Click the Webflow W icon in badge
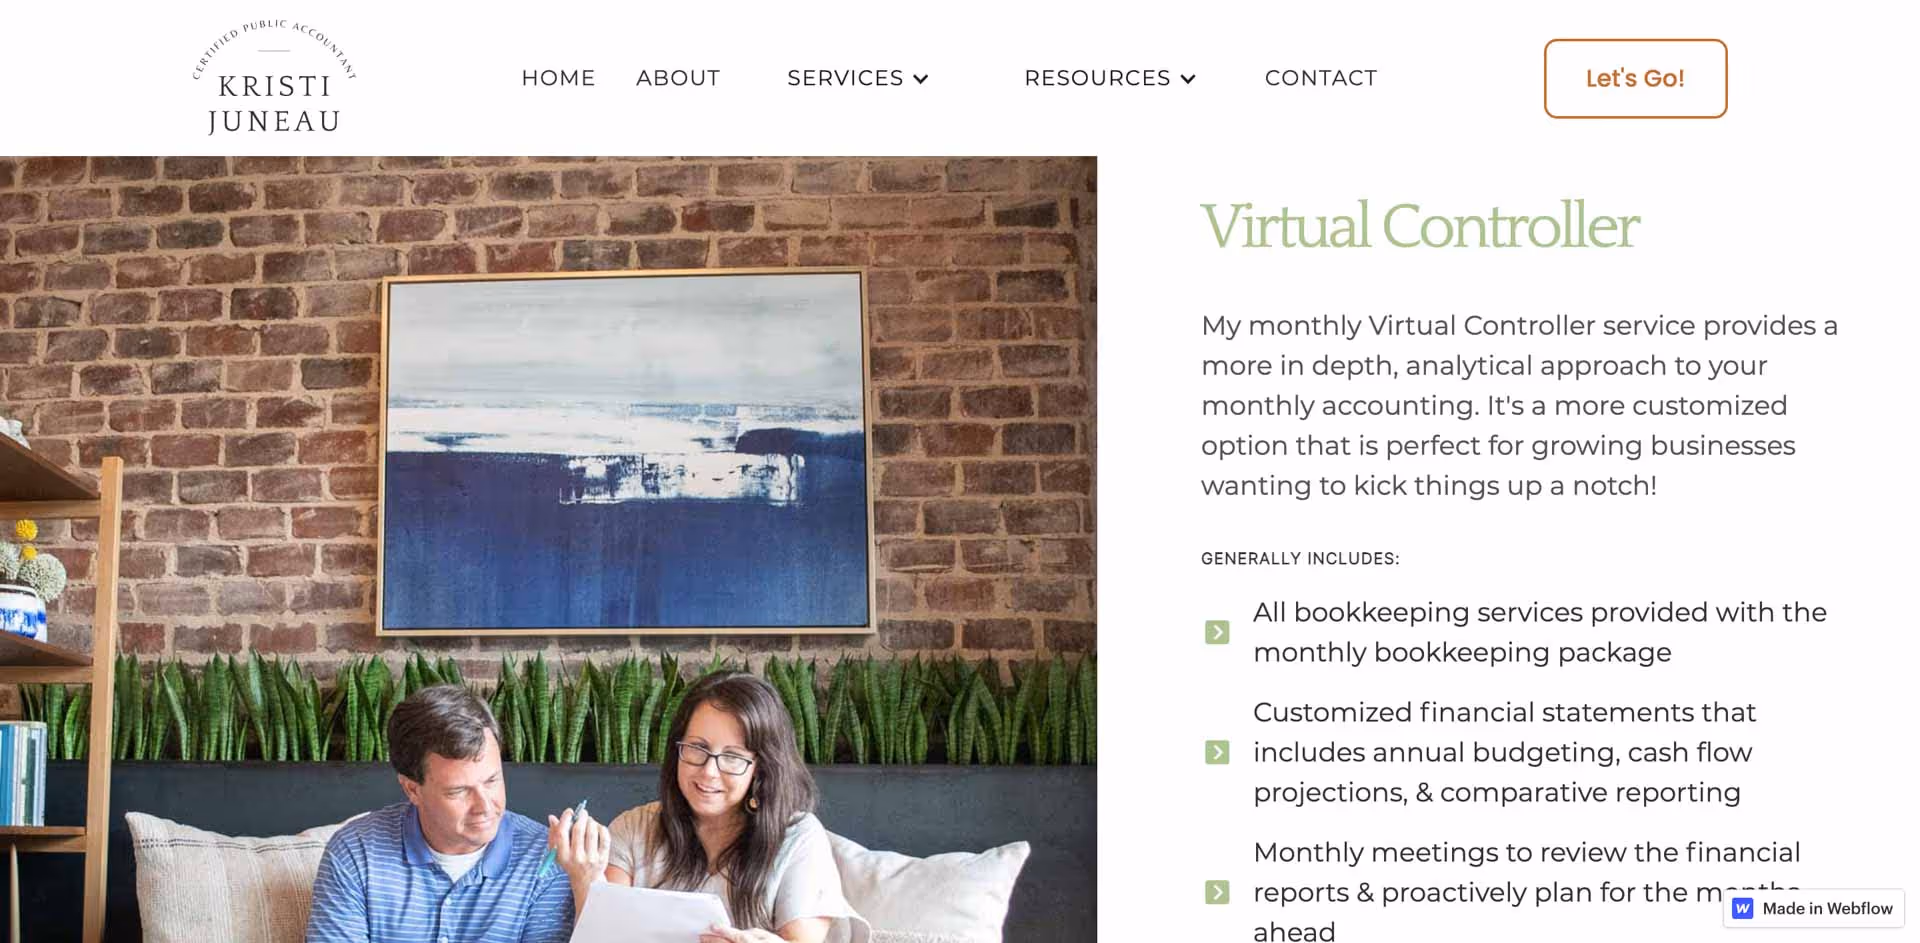 click(1743, 908)
